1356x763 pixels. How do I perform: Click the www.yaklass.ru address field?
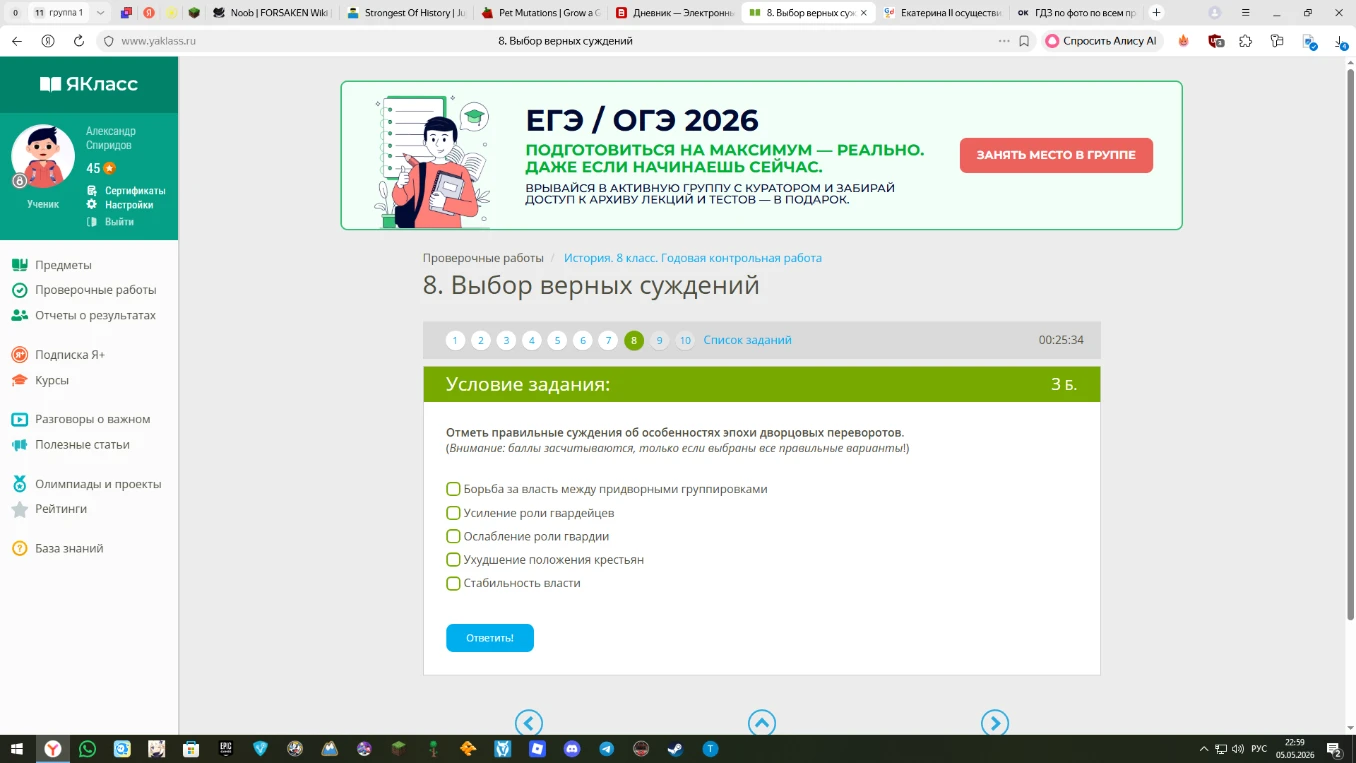pyautogui.click(x=158, y=41)
